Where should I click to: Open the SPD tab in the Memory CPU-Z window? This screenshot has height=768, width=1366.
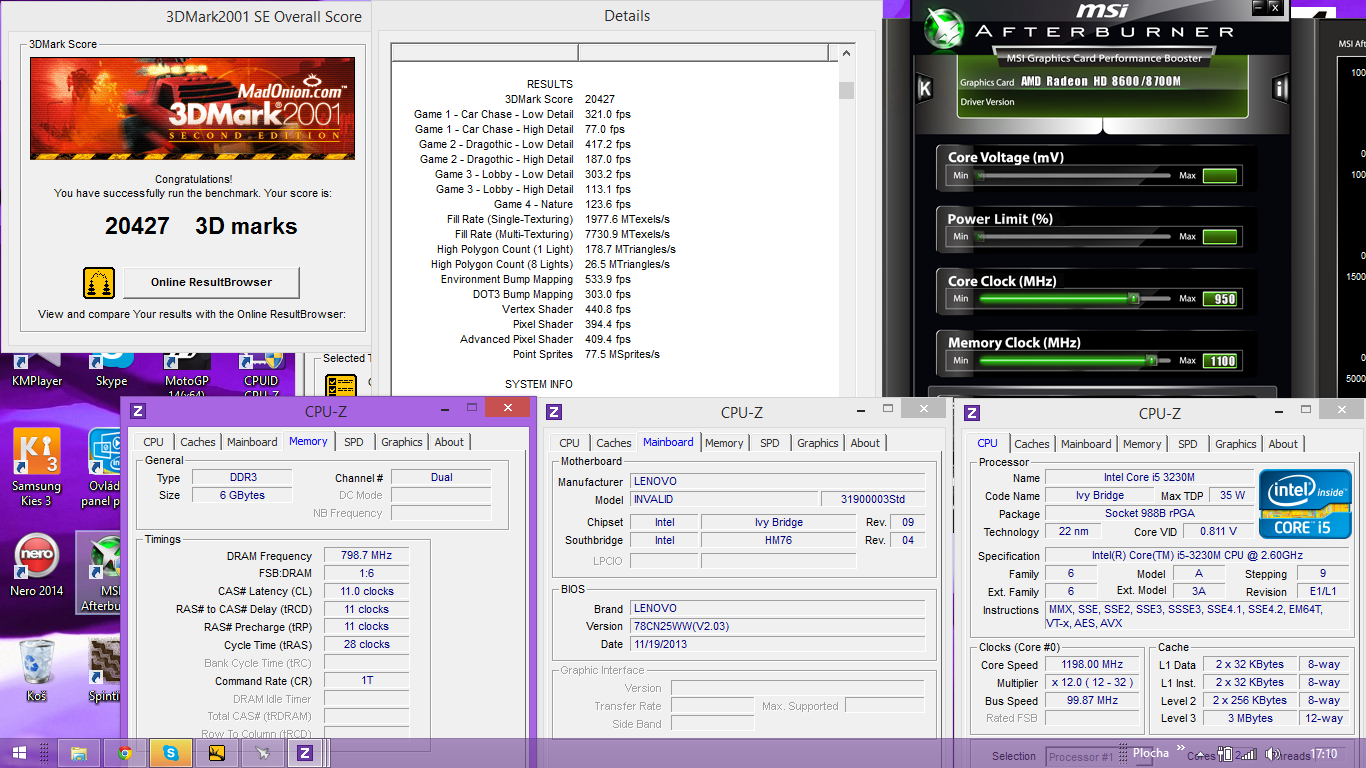pyautogui.click(x=354, y=442)
